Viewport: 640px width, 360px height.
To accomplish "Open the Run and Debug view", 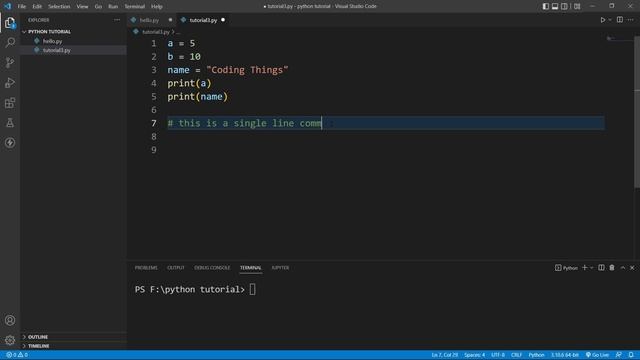I will point(10,82).
